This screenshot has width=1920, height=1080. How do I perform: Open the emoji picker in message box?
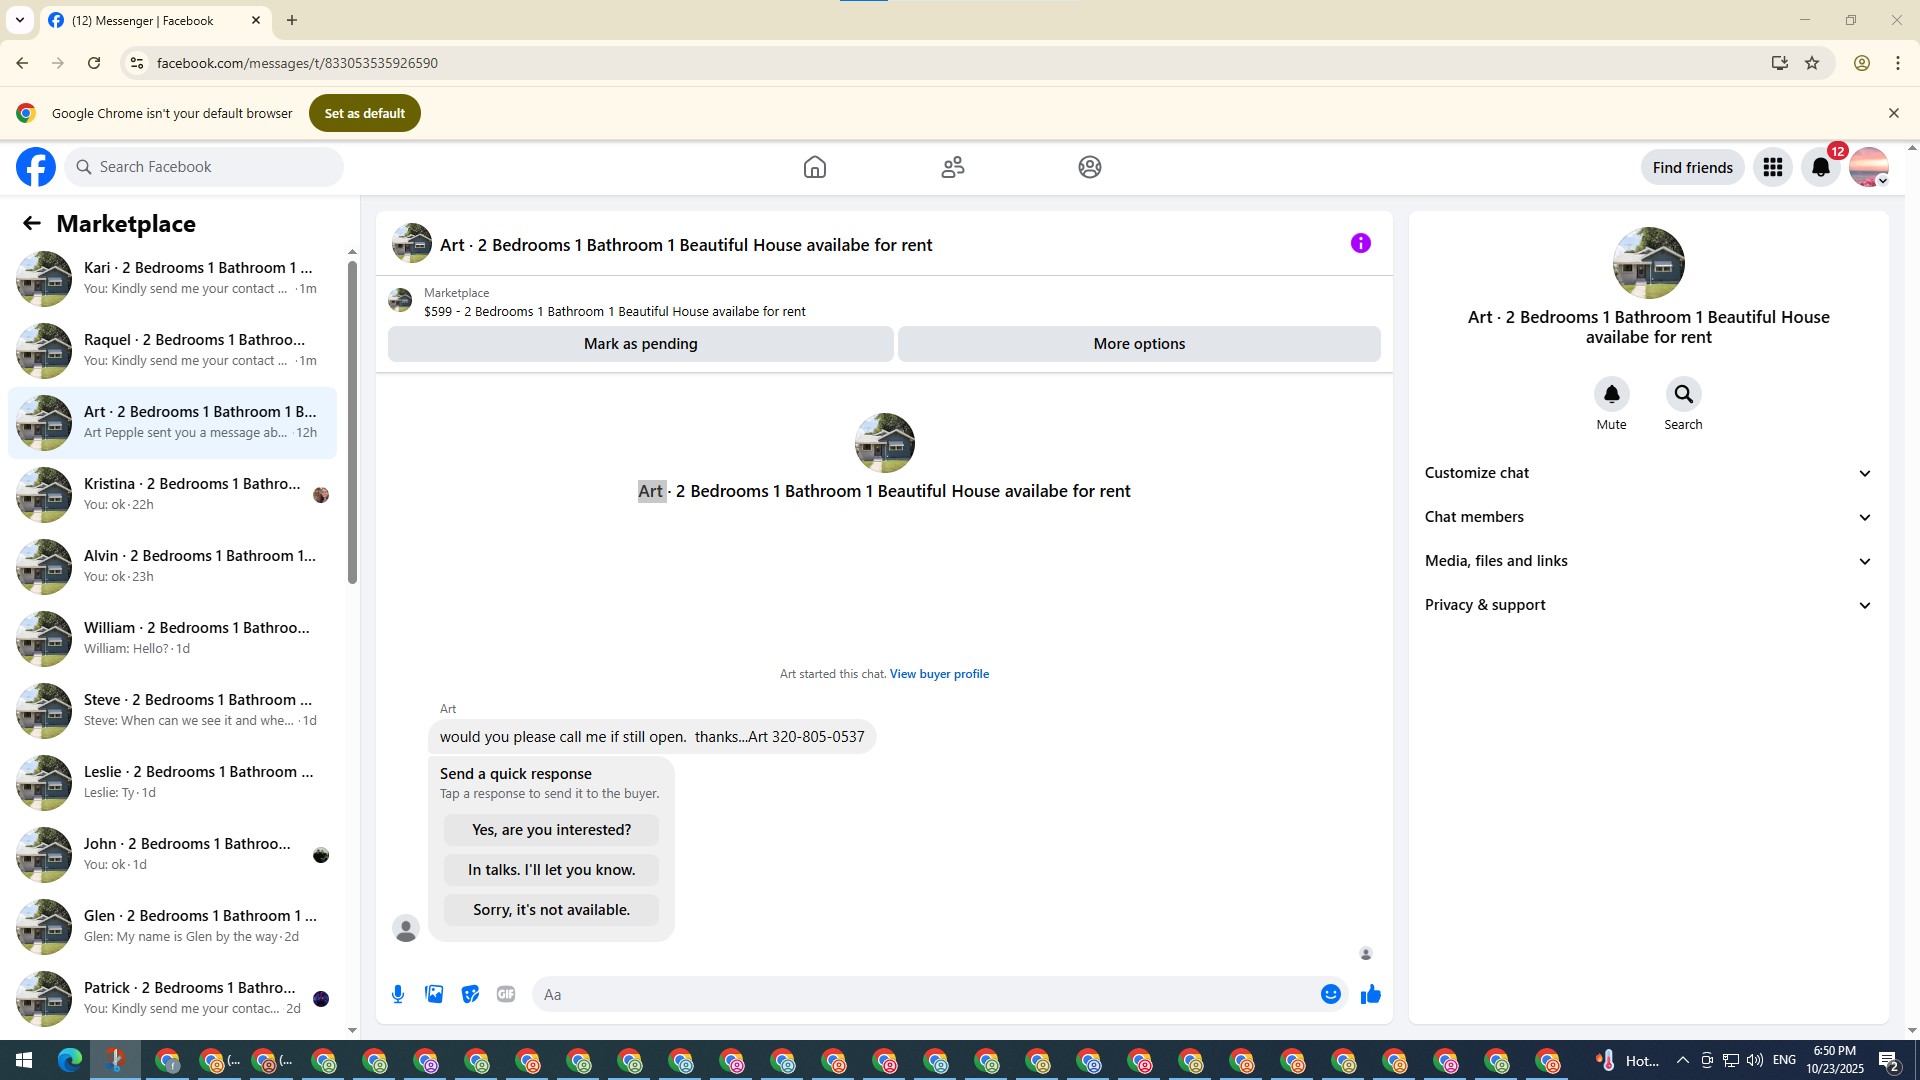click(1330, 994)
